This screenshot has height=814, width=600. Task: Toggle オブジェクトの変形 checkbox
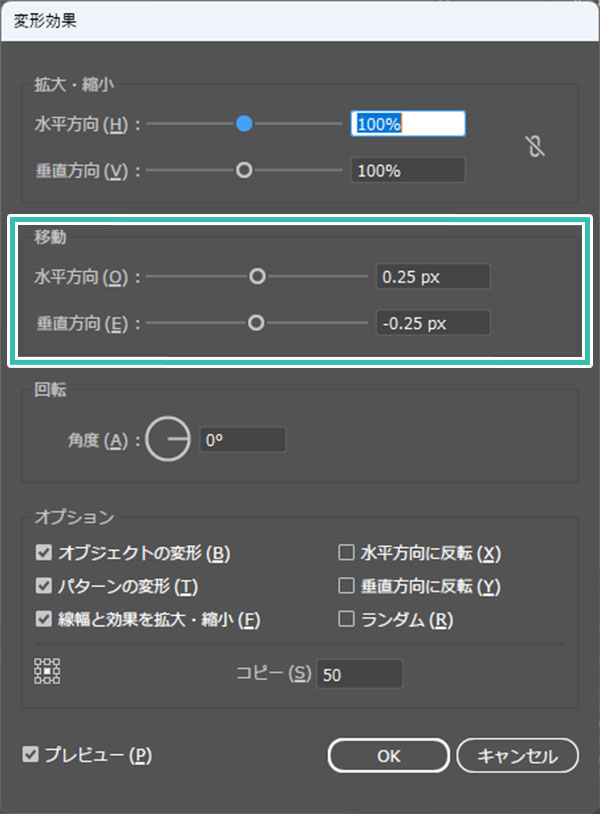point(44,552)
